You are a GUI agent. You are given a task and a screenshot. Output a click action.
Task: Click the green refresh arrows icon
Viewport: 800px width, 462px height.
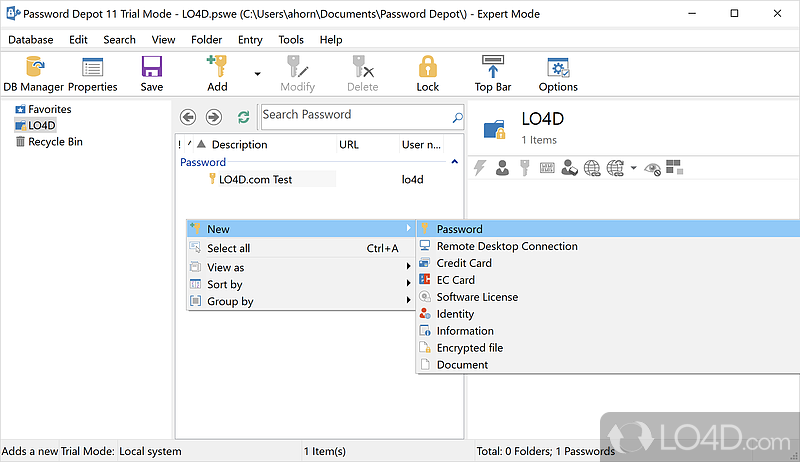pyautogui.click(x=243, y=117)
